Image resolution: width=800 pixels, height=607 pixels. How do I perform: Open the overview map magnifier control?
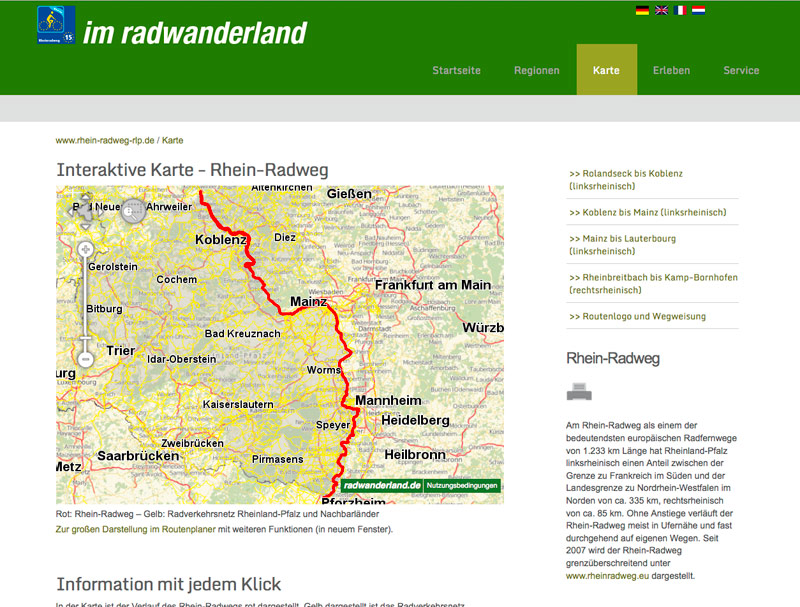pyautogui.click(x=133, y=212)
